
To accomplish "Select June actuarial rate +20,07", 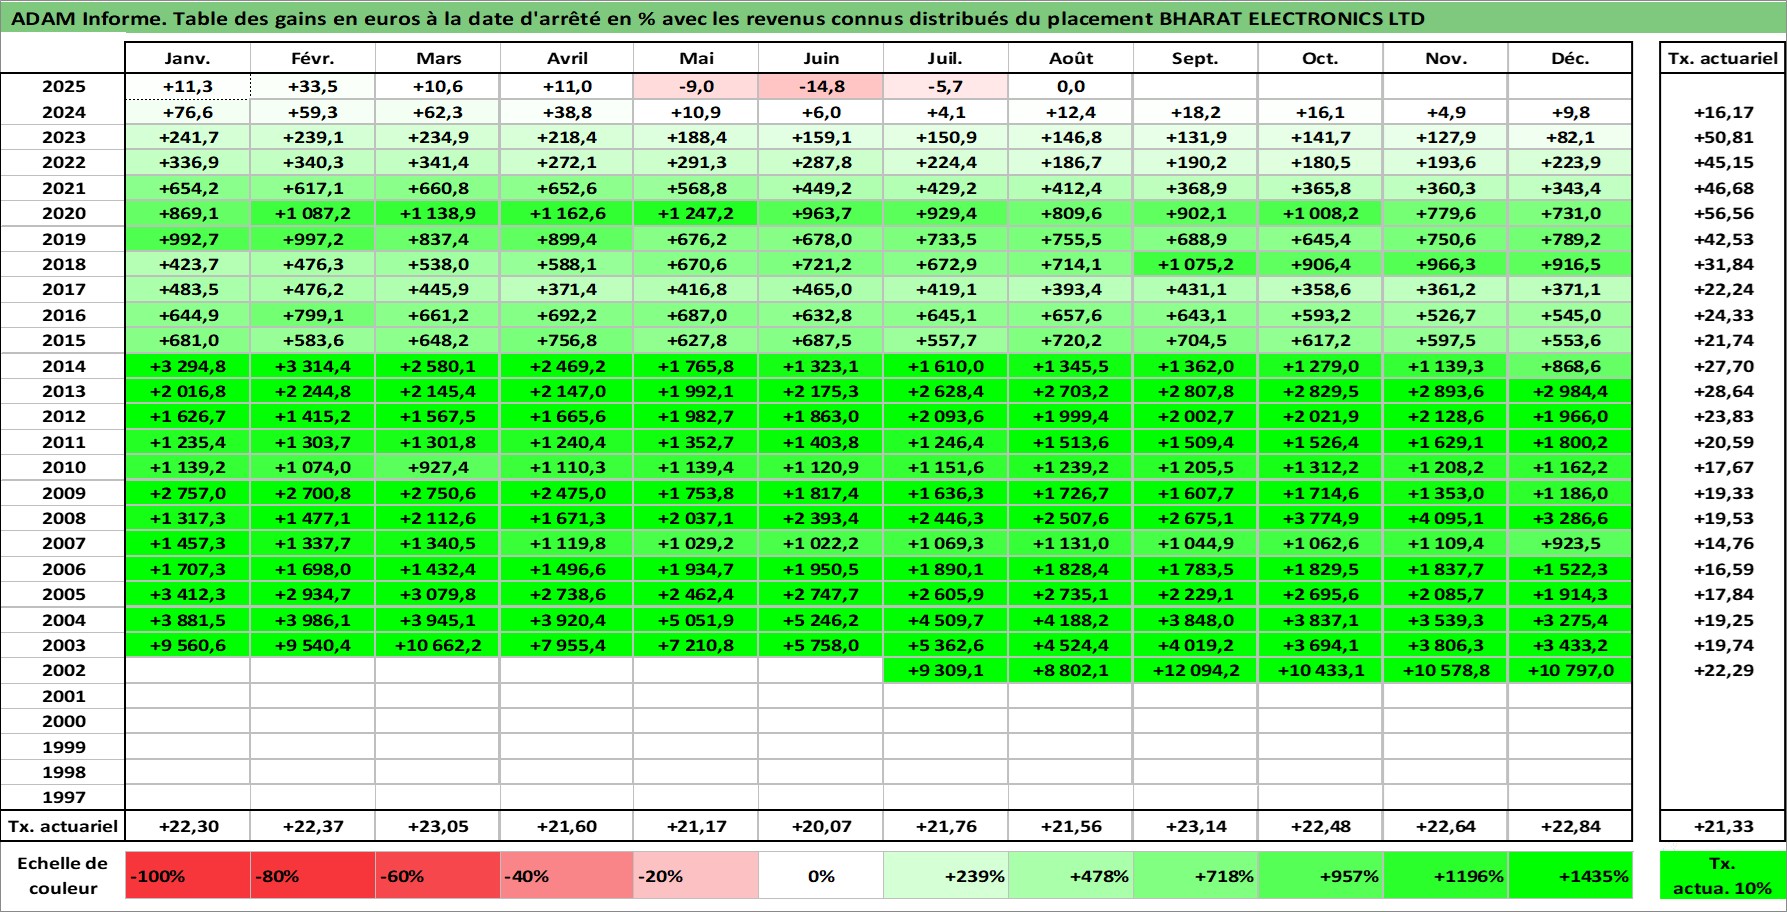I will (821, 826).
